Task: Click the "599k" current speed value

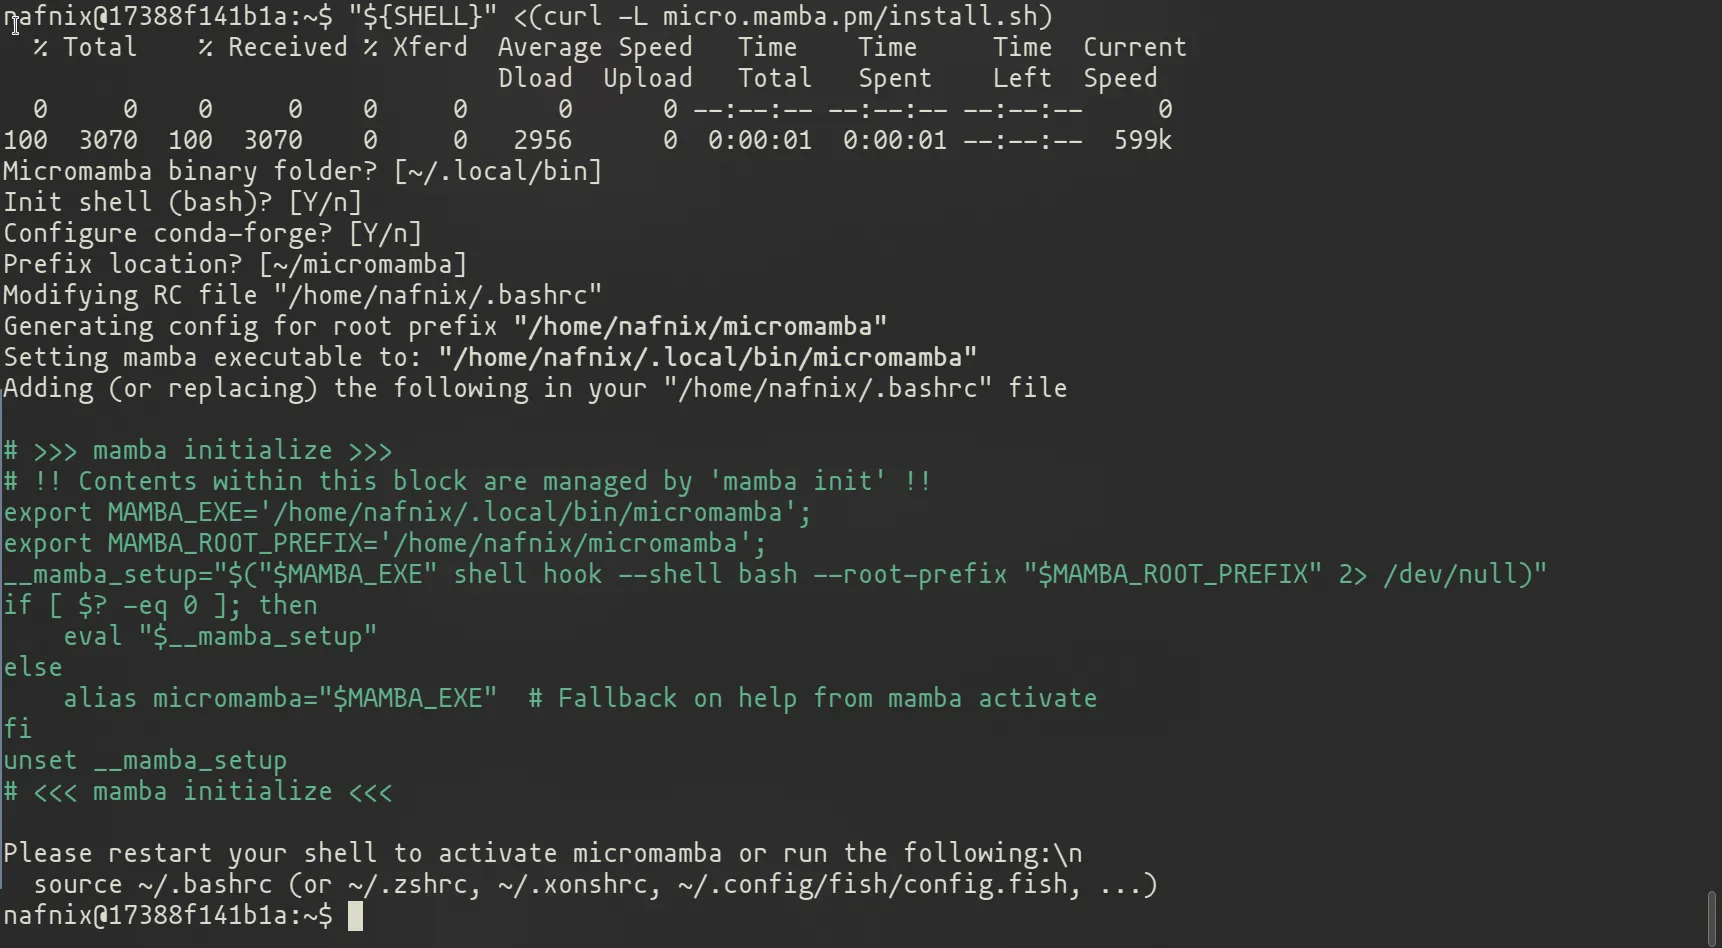Action: [1142, 141]
